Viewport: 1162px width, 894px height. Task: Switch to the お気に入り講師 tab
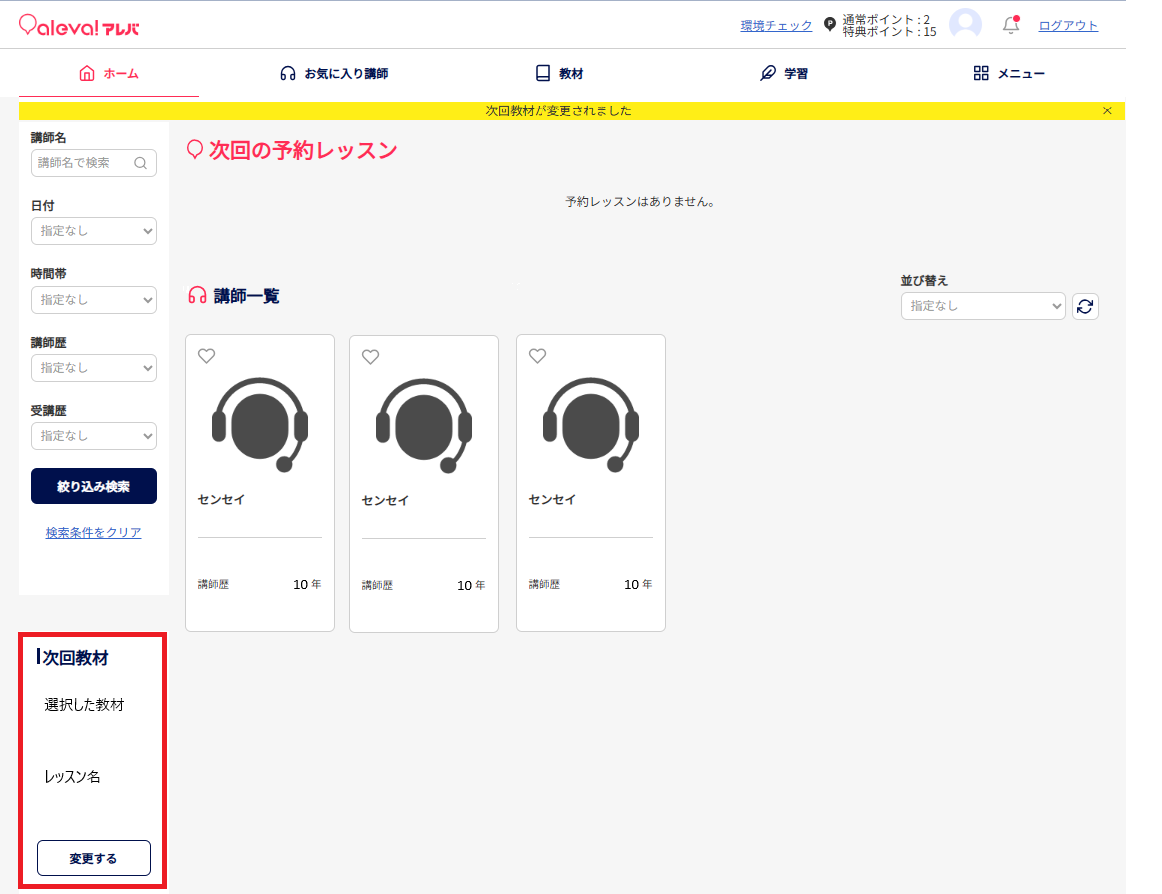pyautogui.click(x=334, y=74)
